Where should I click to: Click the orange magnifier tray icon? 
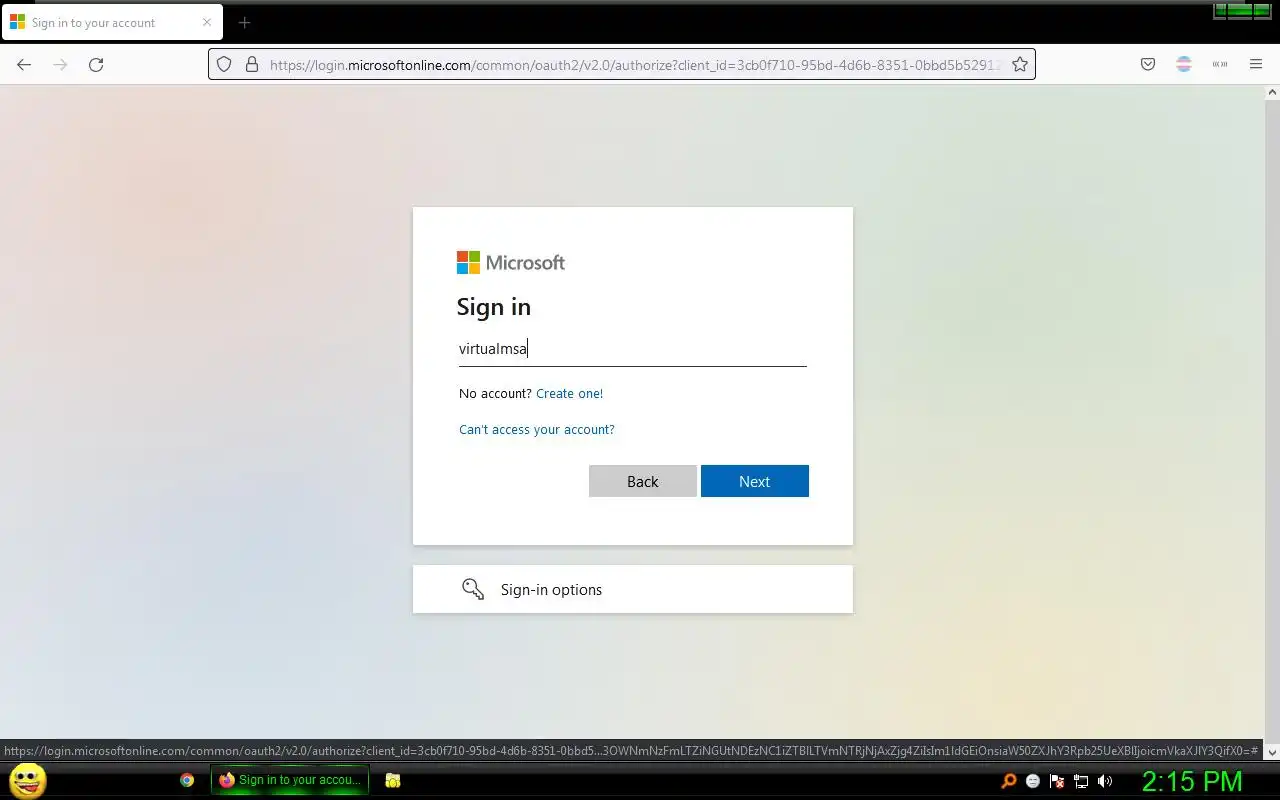[1009, 781]
